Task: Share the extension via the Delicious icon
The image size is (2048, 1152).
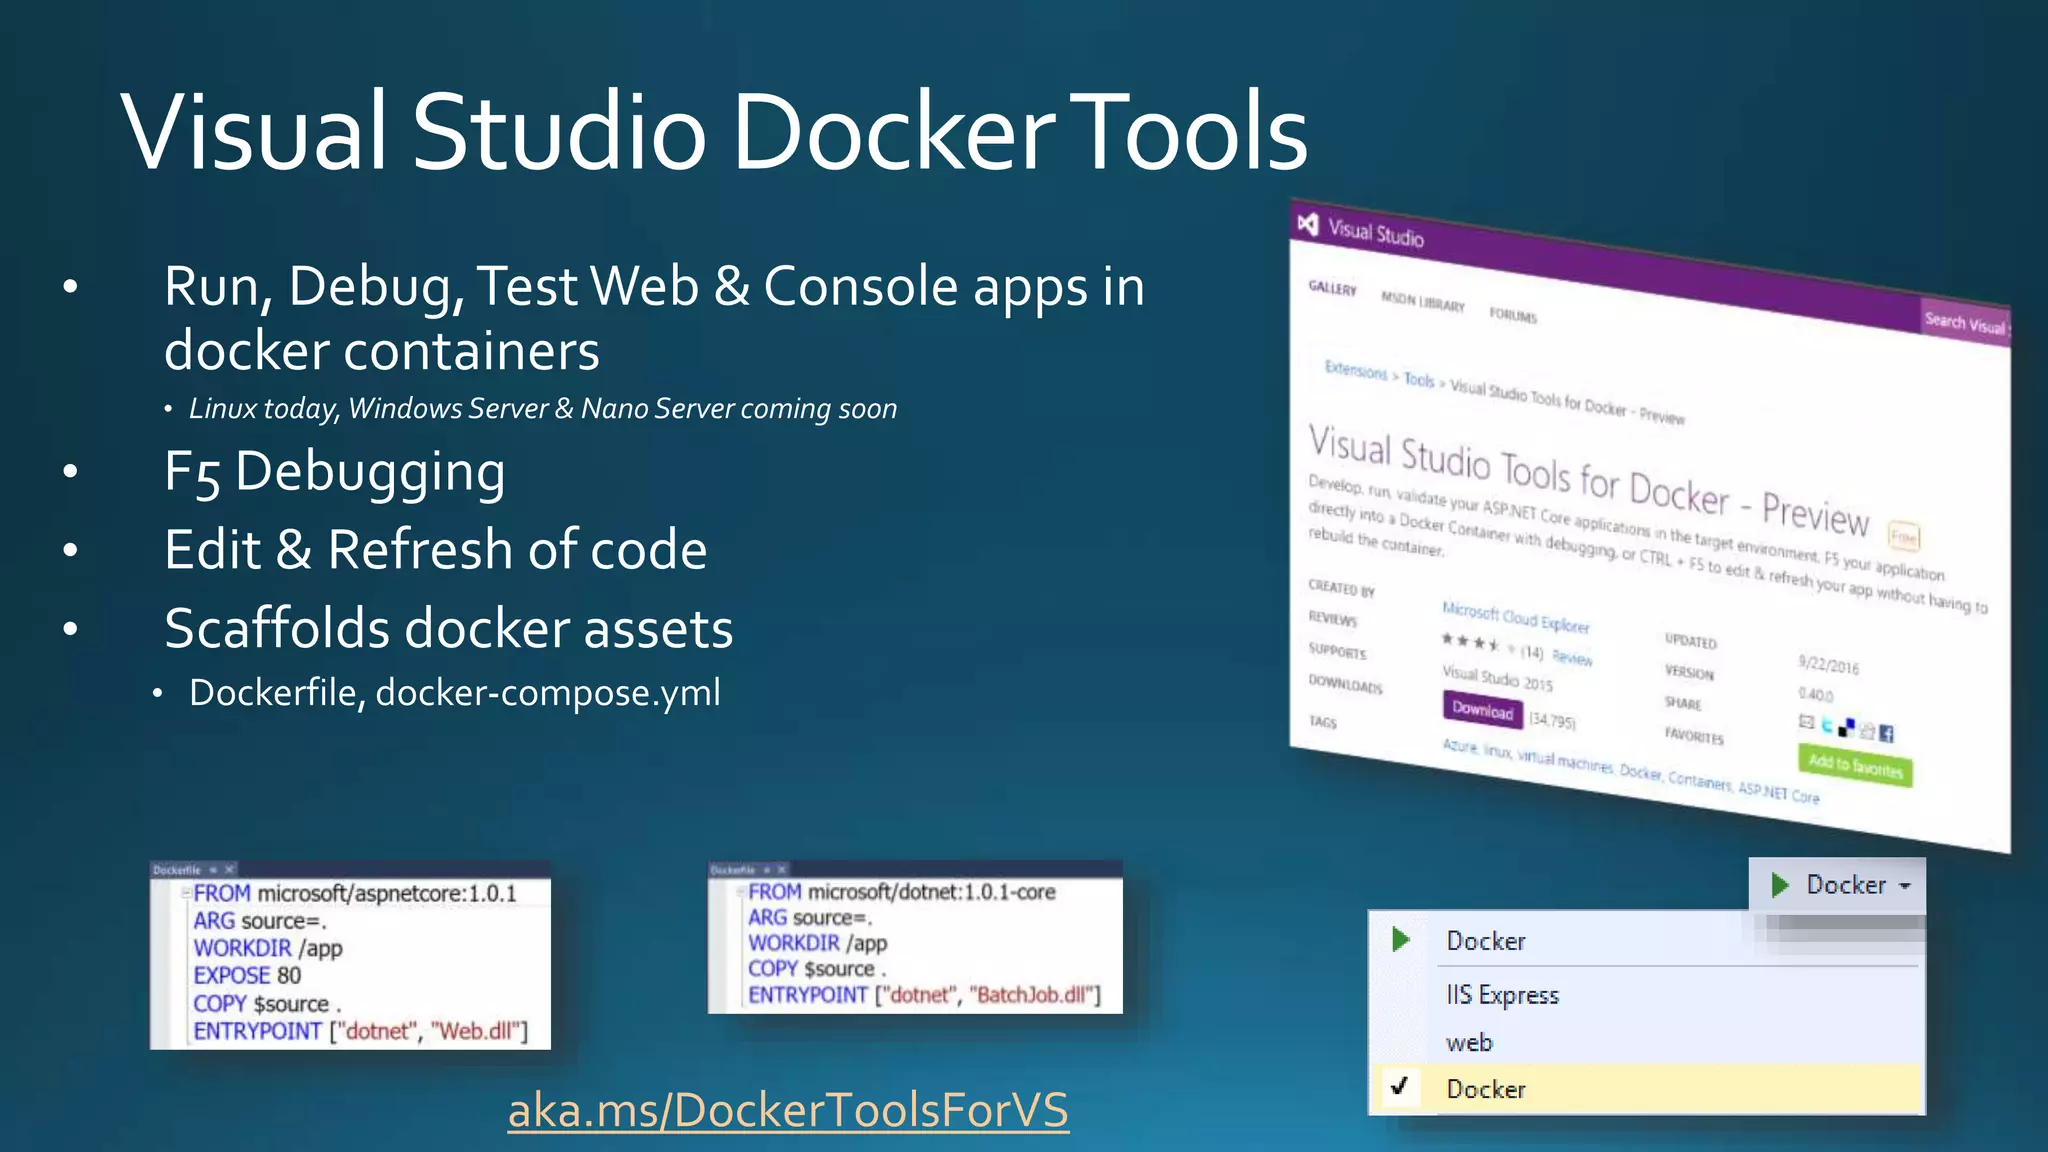Action: (x=1846, y=728)
